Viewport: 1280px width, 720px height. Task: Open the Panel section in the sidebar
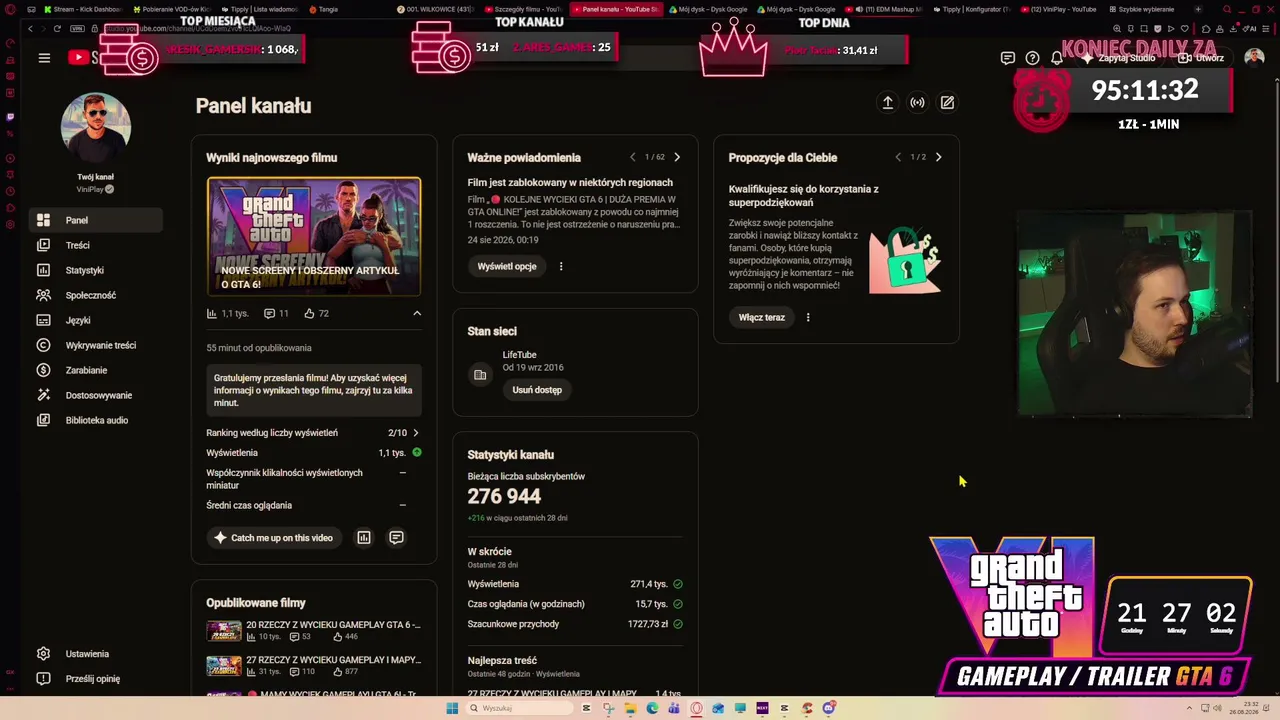tap(97, 220)
